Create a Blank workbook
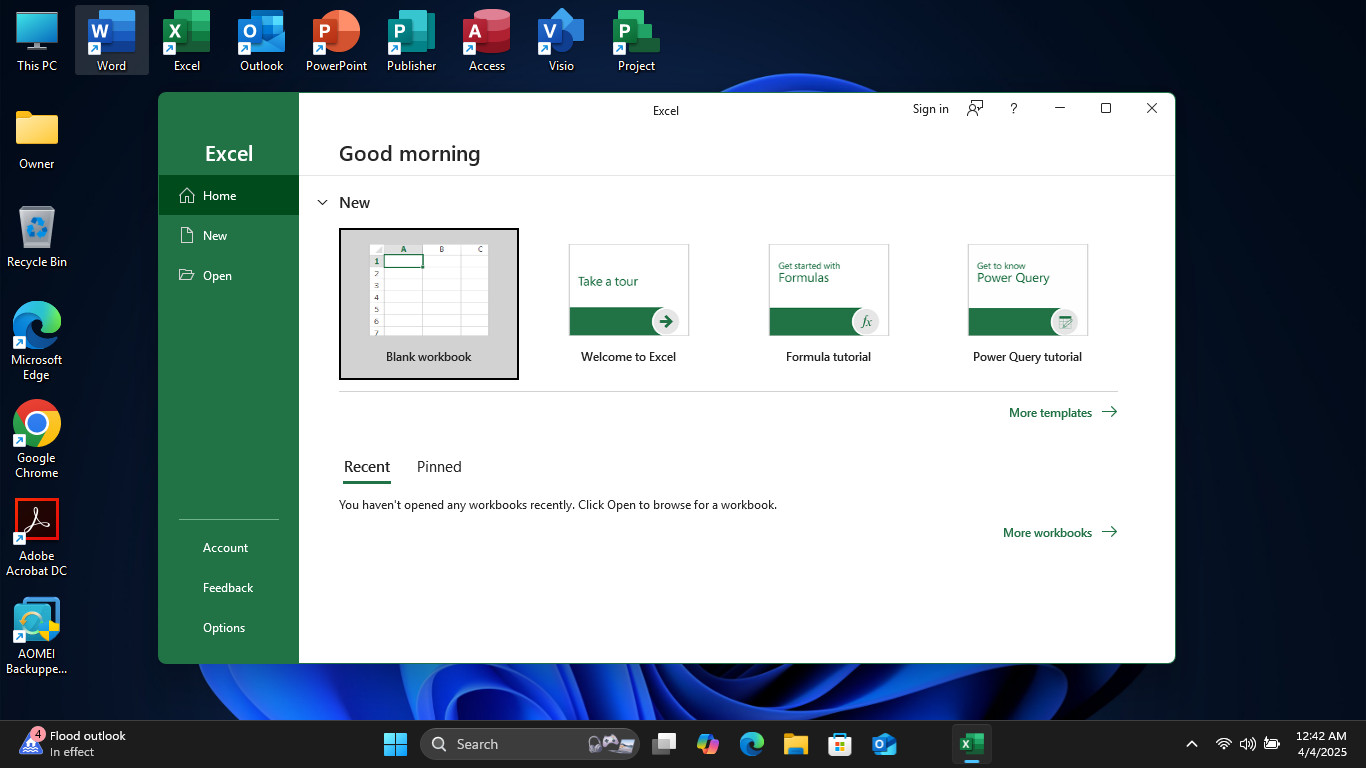This screenshot has height=768, width=1366. 429,304
